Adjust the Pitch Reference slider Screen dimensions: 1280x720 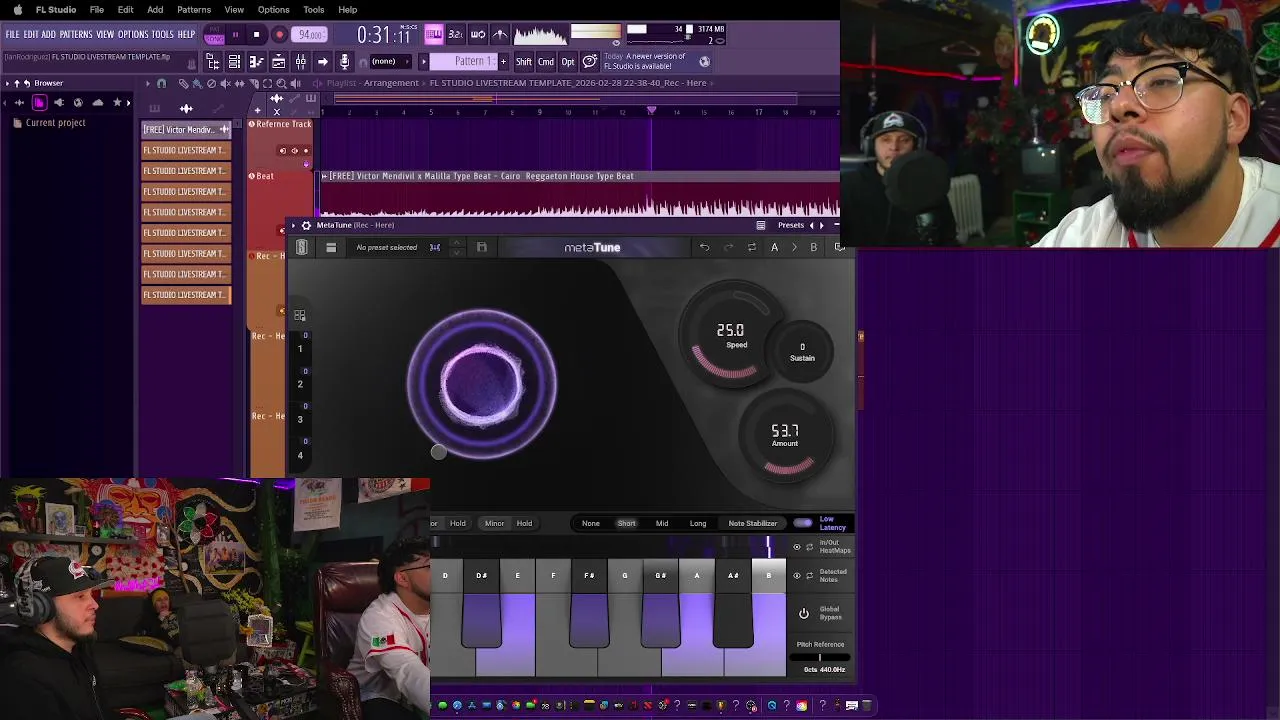[820, 657]
